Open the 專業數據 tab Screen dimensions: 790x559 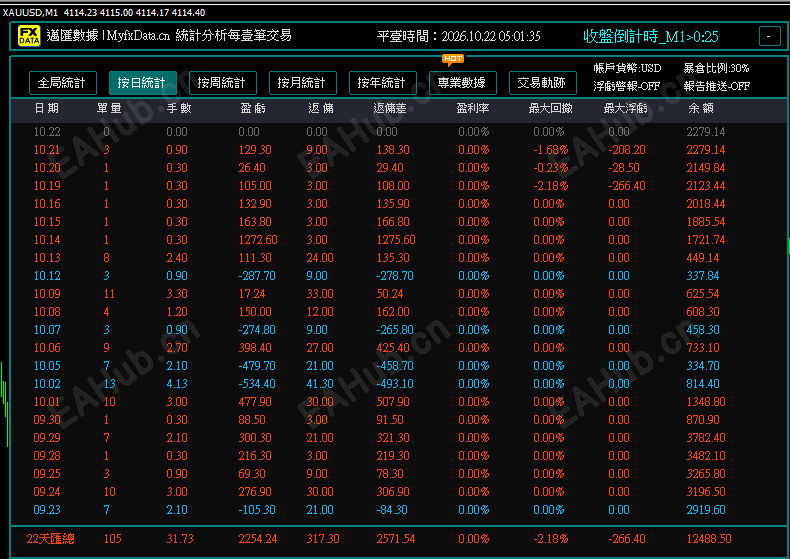pos(463,83)
